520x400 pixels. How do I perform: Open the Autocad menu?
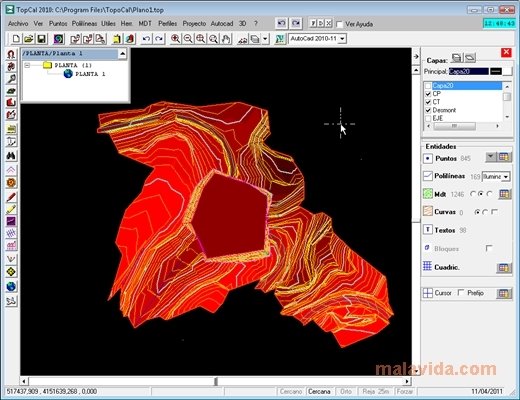point(222,24)
